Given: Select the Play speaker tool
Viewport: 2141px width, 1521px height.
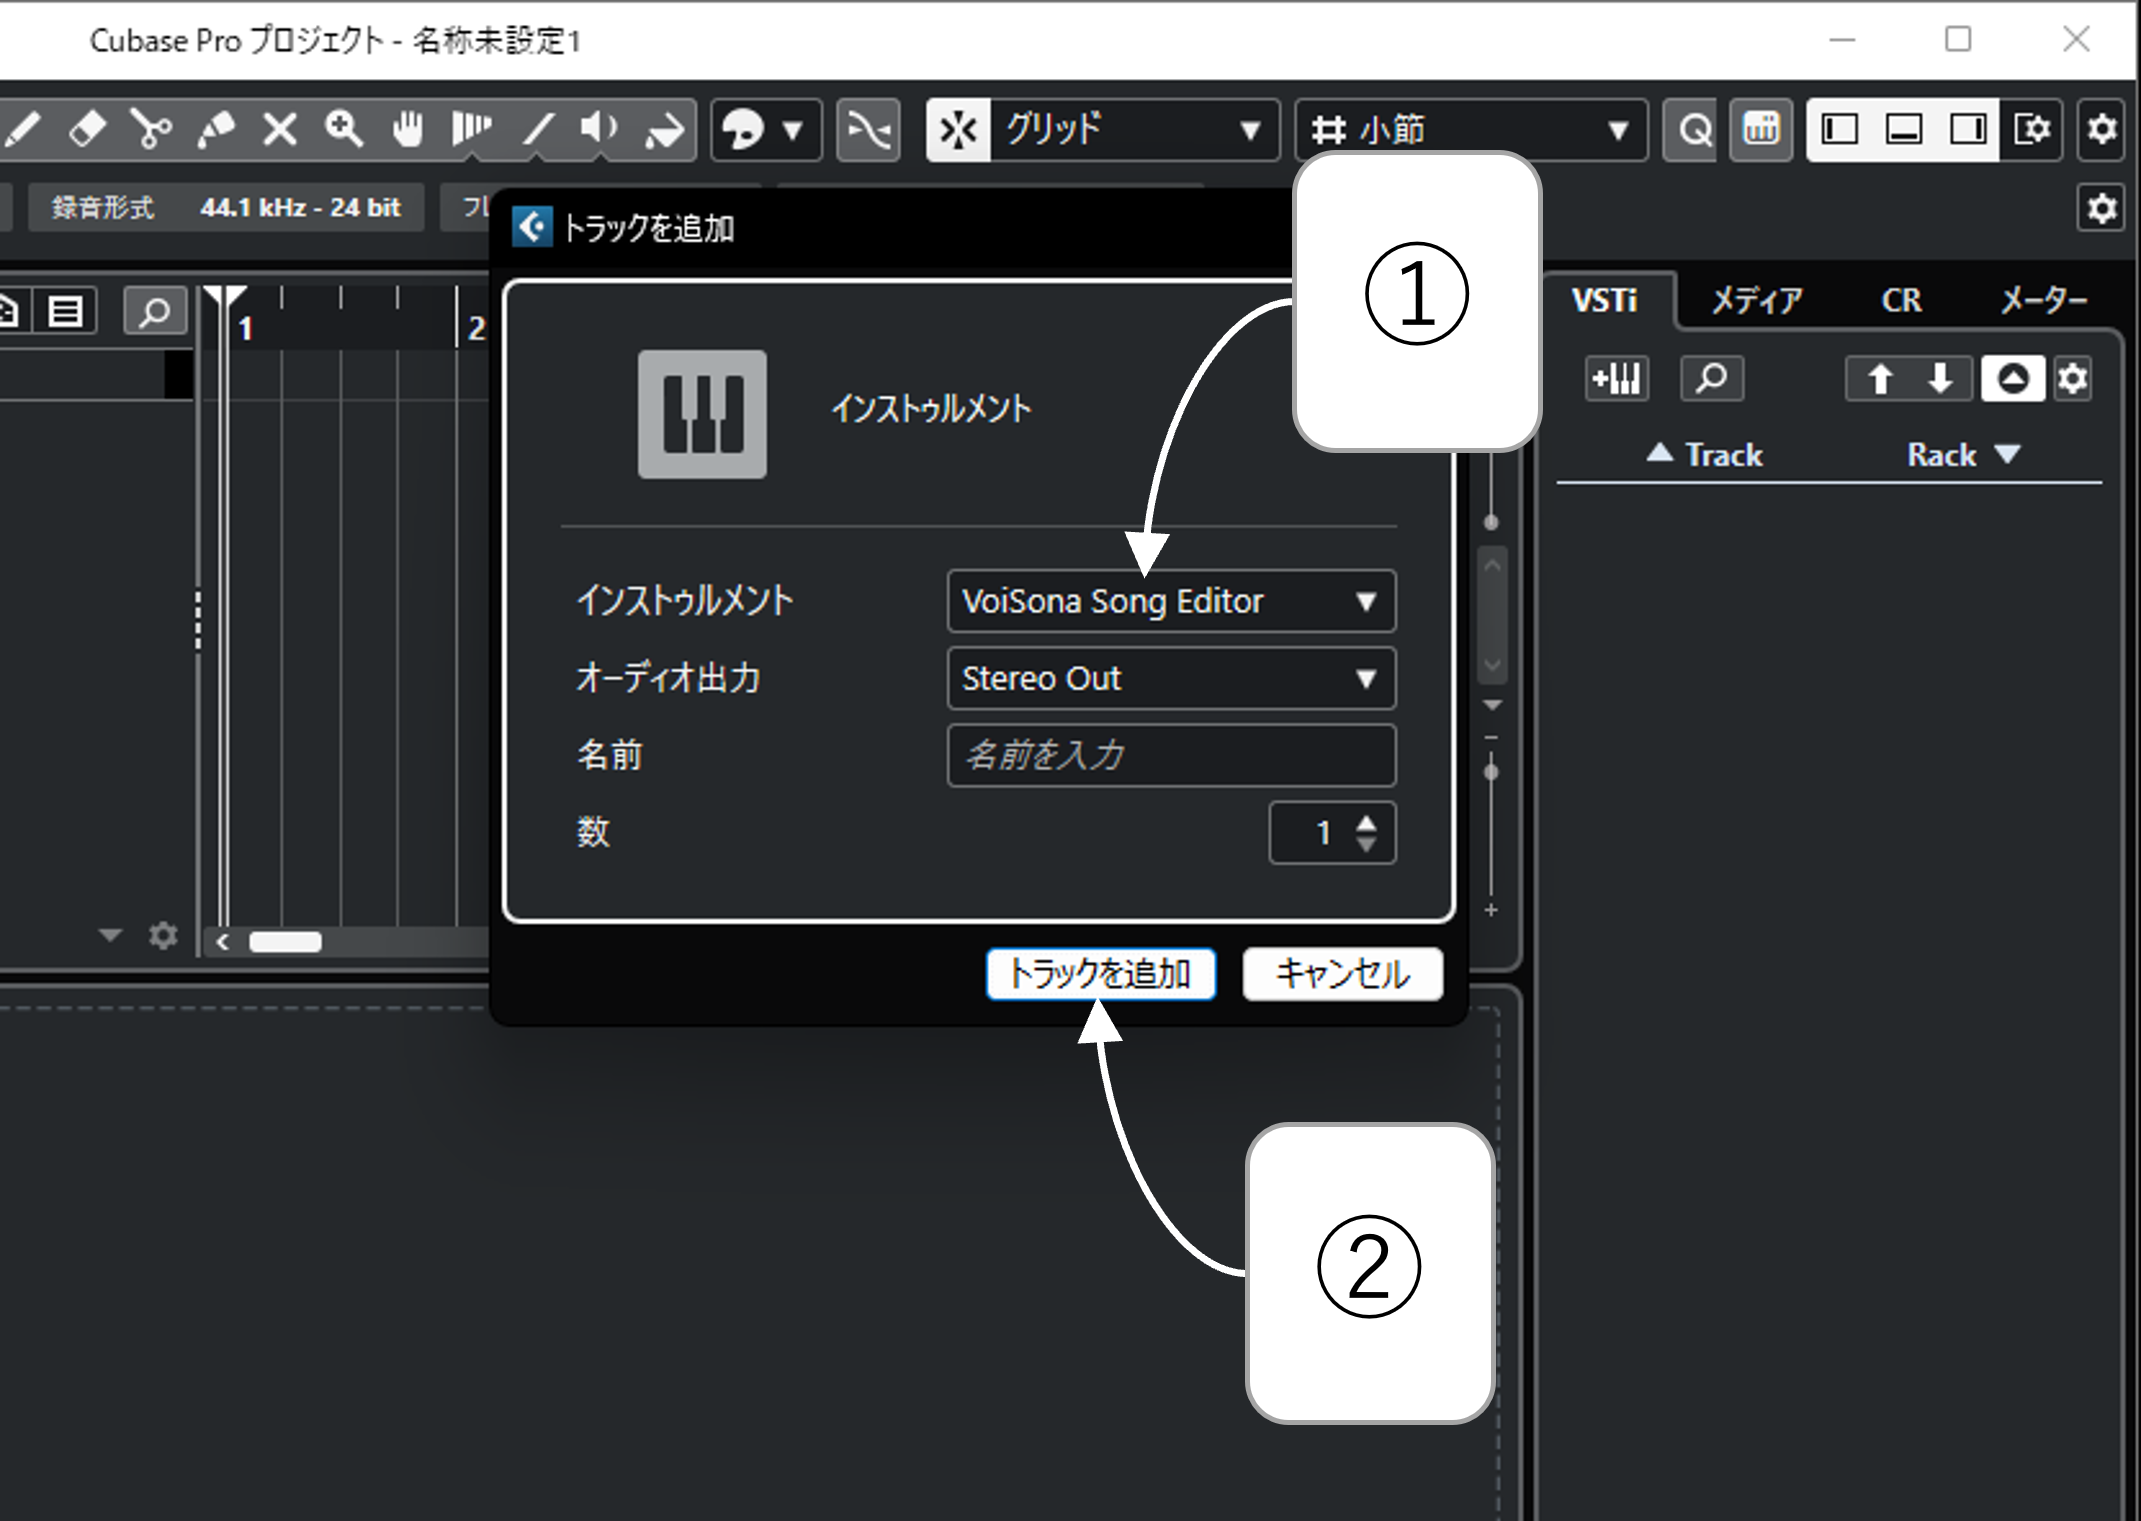Looking at the screenshot, I should point(599,130).
